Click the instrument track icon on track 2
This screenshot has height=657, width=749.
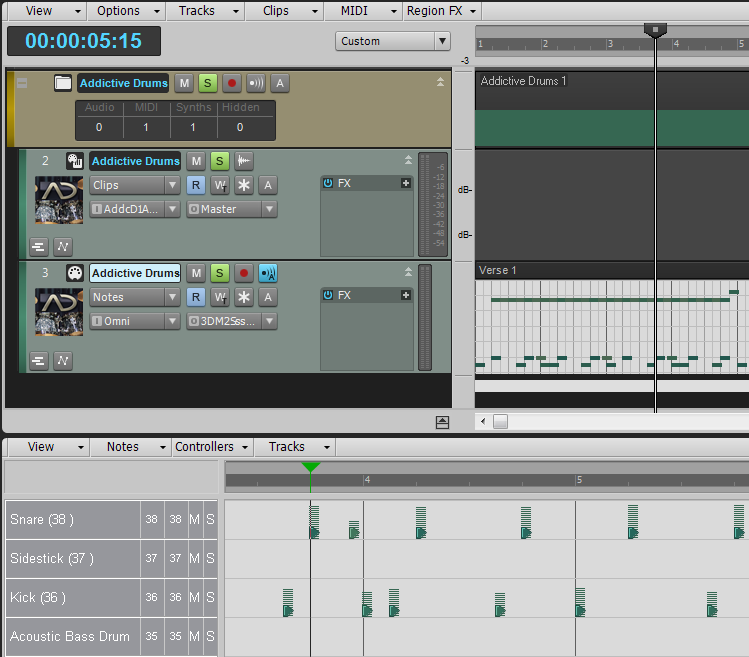tap(75, 161)
